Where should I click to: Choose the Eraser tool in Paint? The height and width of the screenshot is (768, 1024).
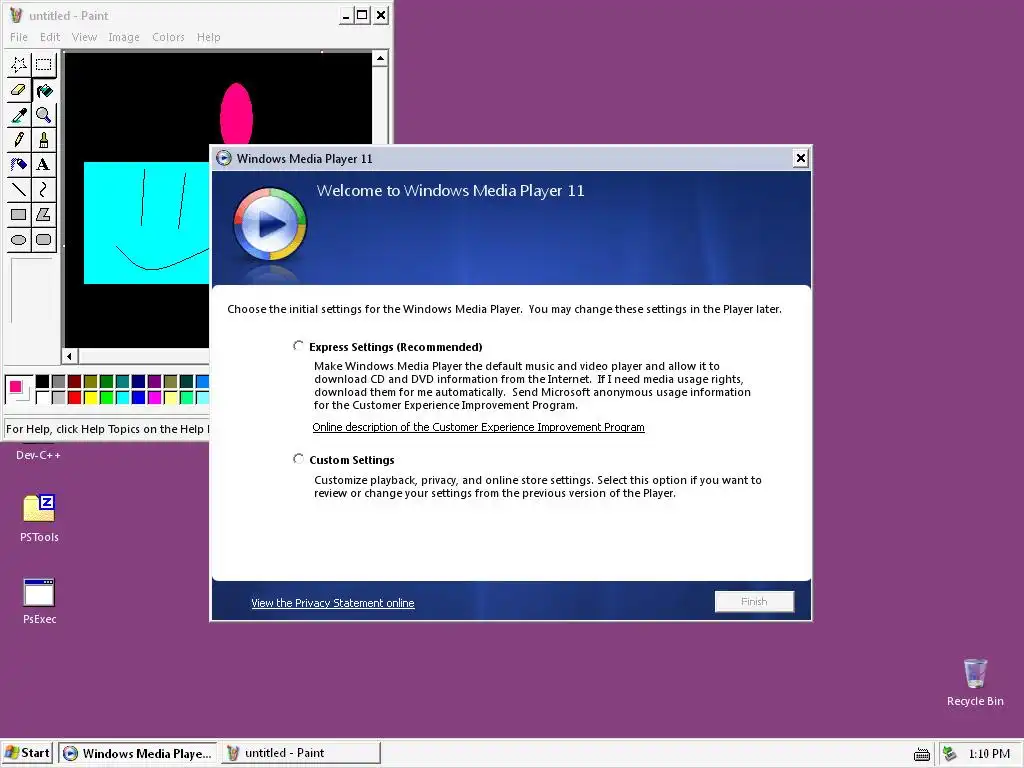click(19, 90)
